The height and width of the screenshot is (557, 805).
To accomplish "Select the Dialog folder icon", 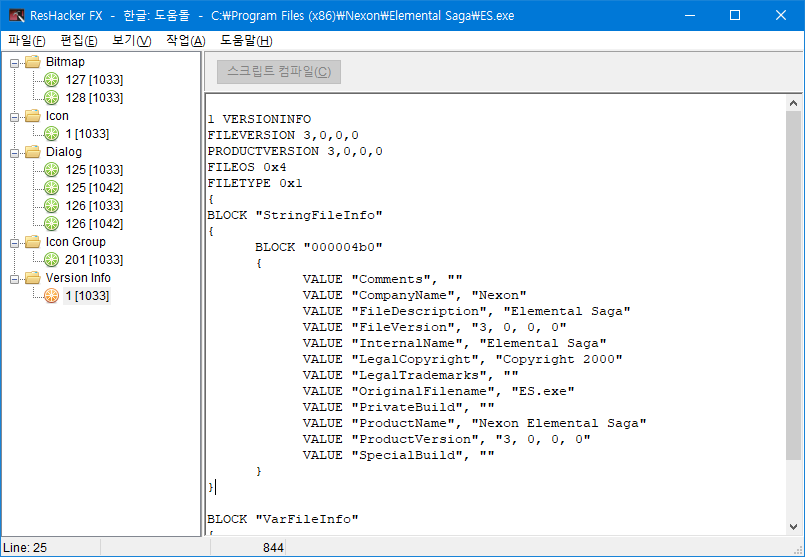I will click(33, 152).
